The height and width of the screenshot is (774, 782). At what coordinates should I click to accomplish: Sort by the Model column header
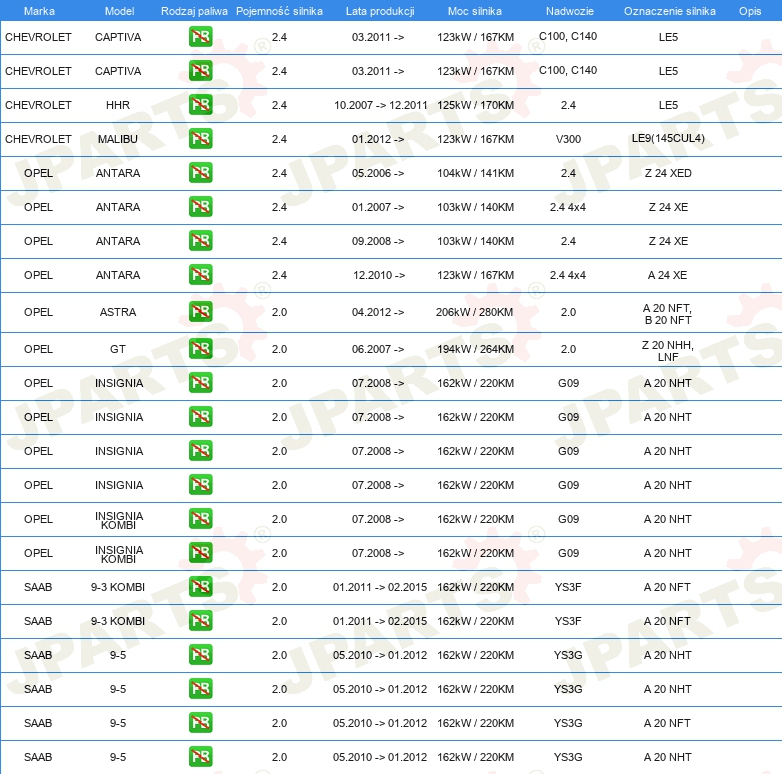point(118,10)
